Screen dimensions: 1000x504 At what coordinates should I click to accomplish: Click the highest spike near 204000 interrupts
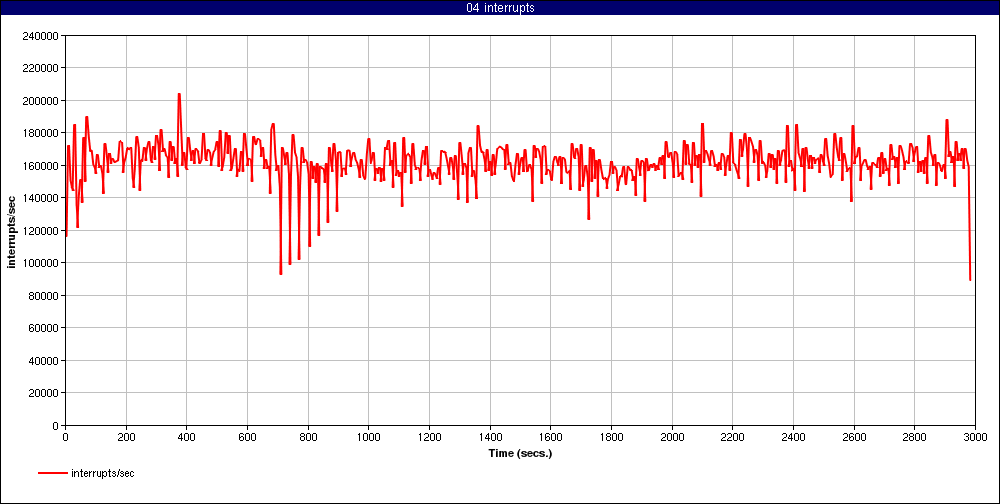pos(179,95)
